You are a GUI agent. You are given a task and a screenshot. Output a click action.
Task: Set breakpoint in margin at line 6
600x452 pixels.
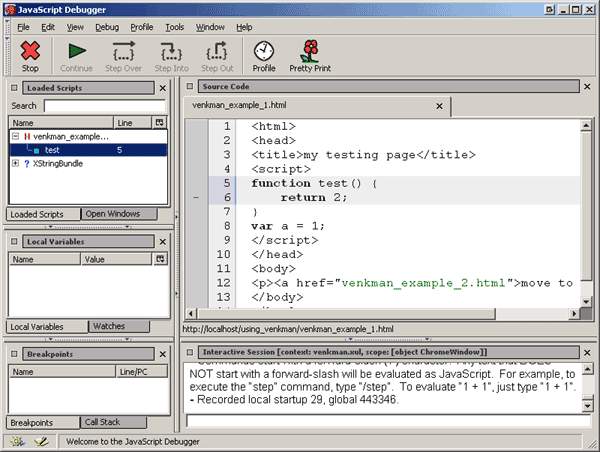[196, 197]
